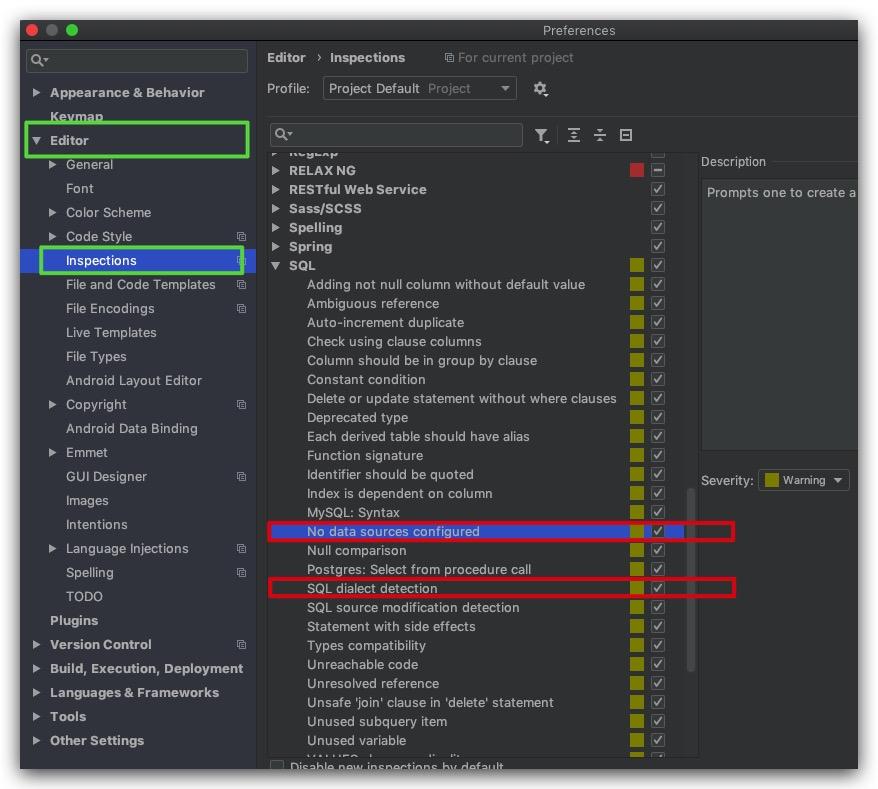The height and width of the screenshot is (789, 878).
Task: Open the Images settings page
Action: tap(87, 501)
